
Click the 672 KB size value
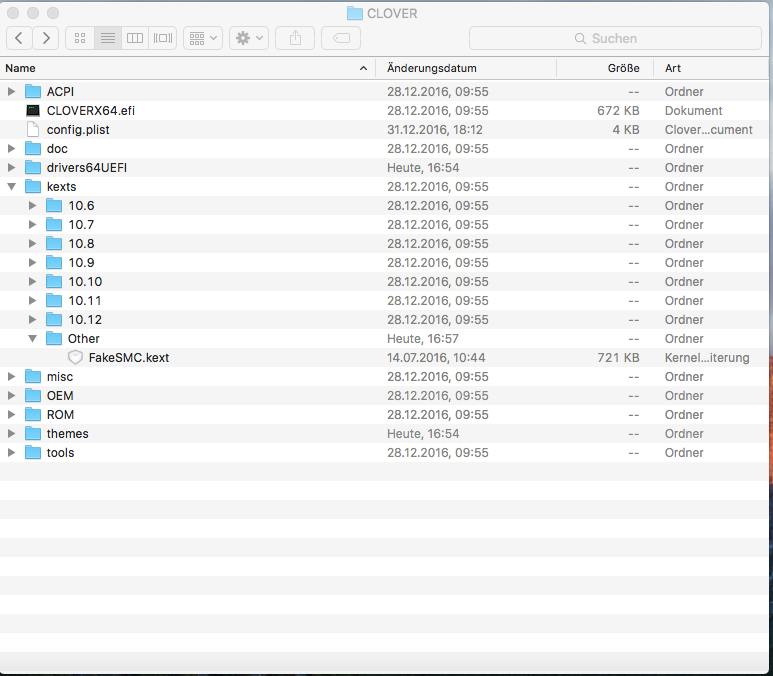(x=618, y=110)
